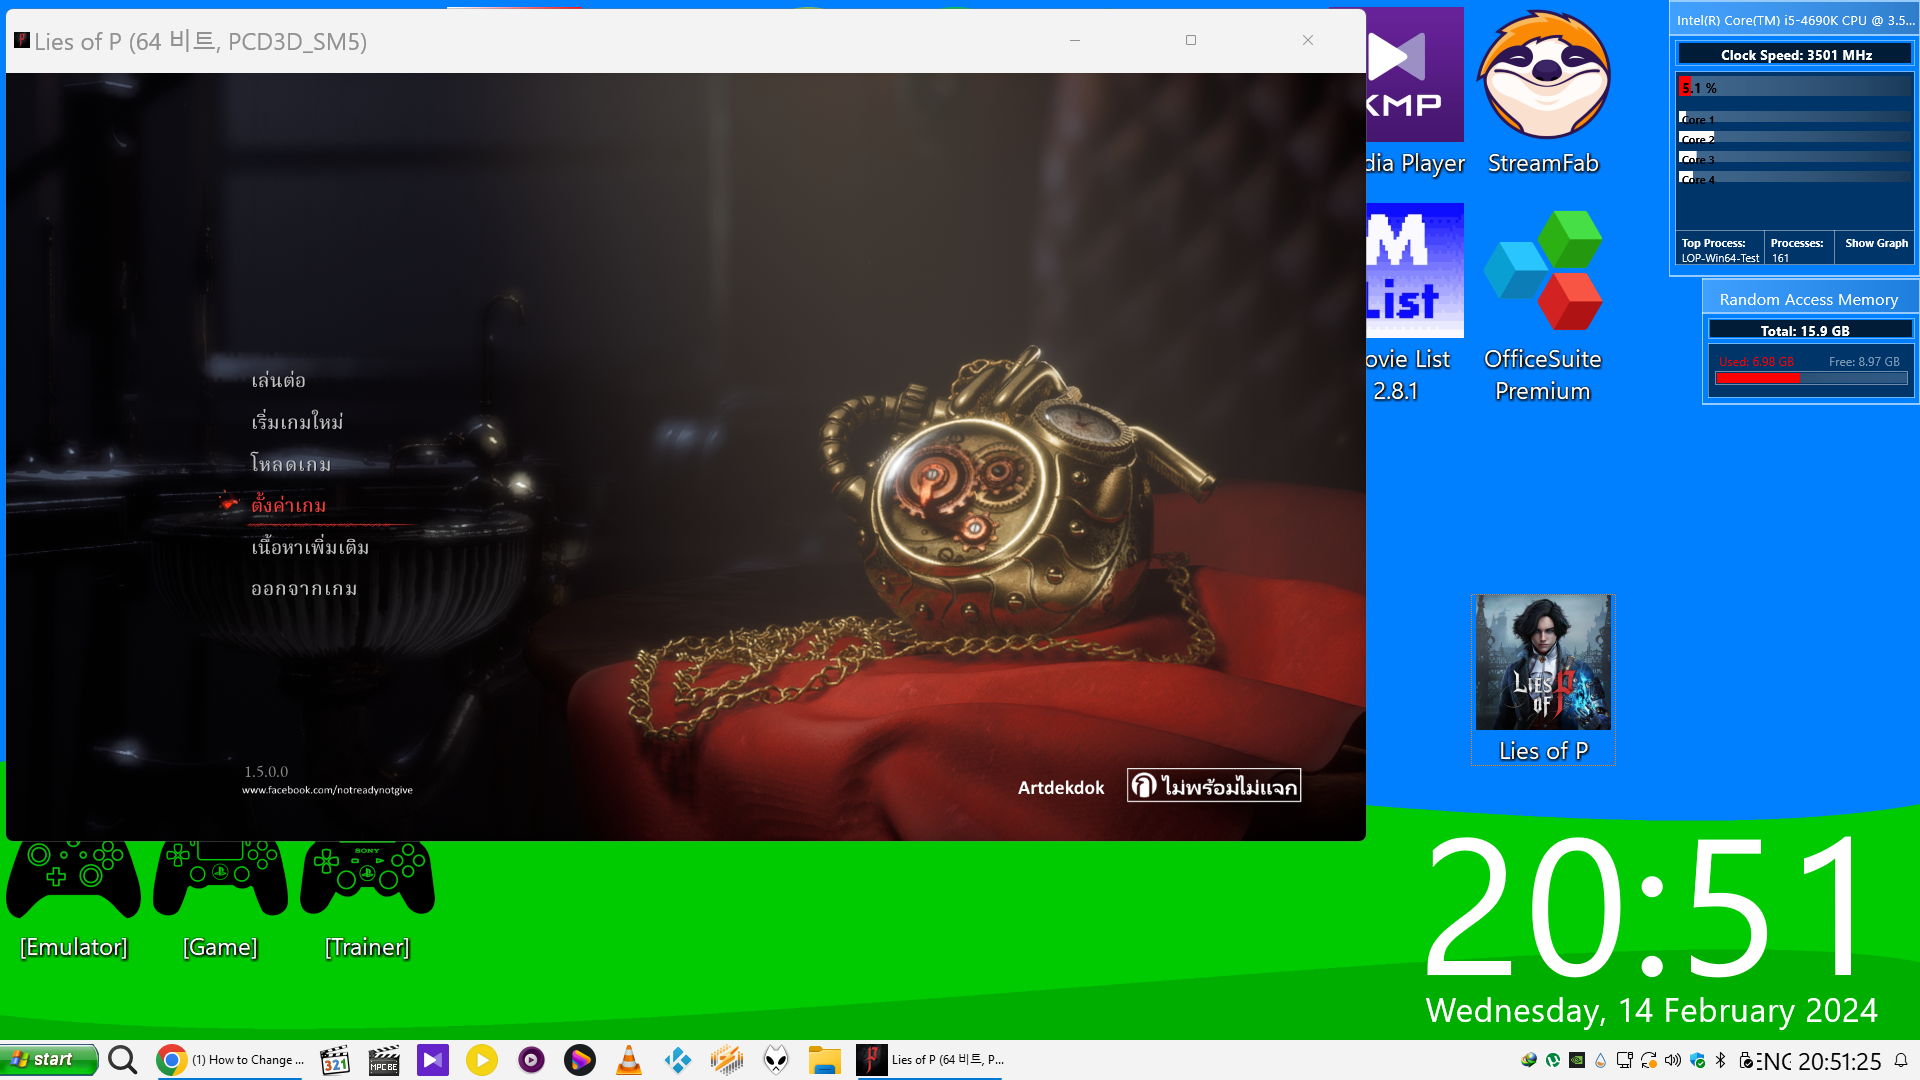Click Internet Download Manager tray icon
Screen dimensions: 1920x1080
(x=1529, y=1060)
